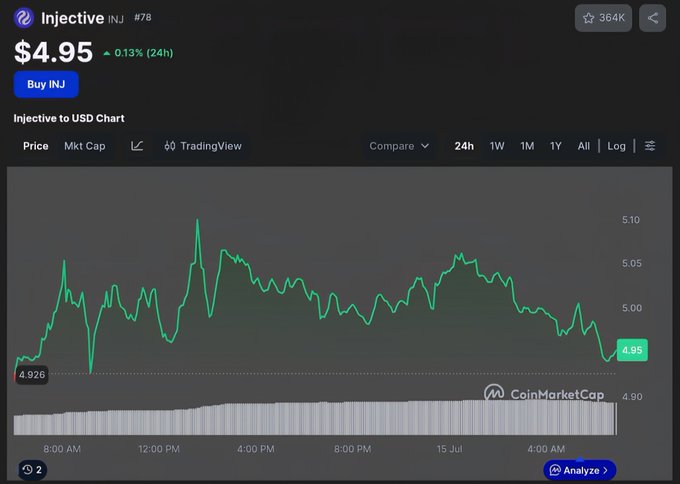Open the TradingView chart mode
680x484 pixels.
(x=203, y=146)
